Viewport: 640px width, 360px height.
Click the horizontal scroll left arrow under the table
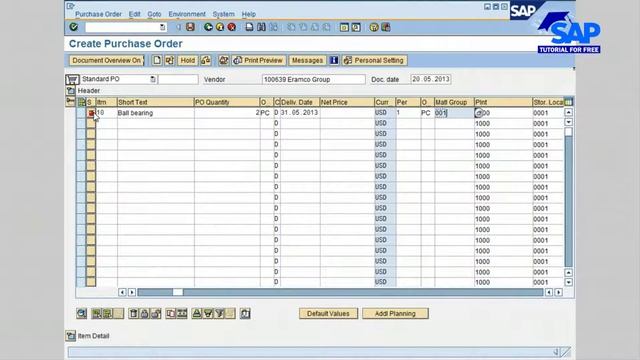click(x=122, y=292)
